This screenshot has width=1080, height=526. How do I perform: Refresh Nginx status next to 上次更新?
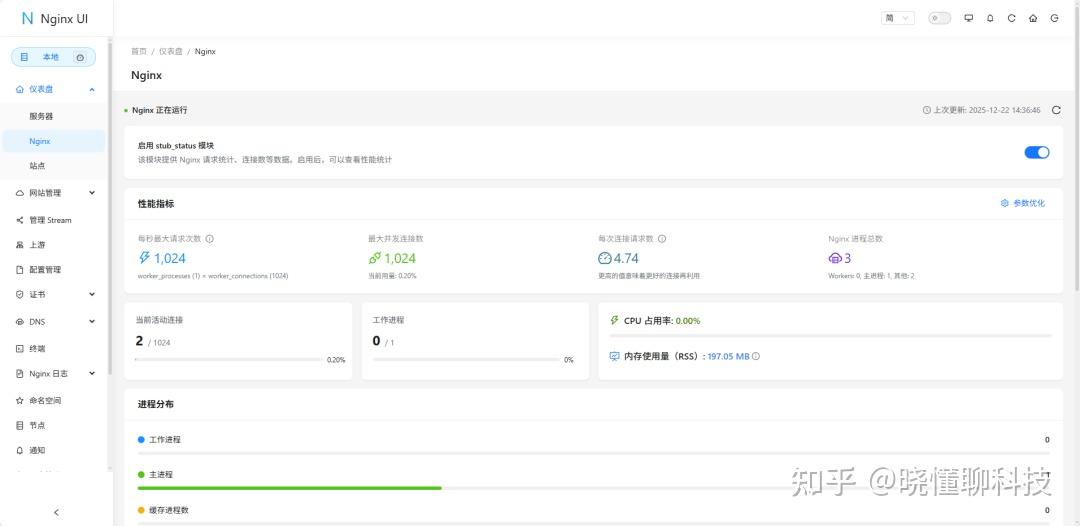click(x=1056, y=110)
